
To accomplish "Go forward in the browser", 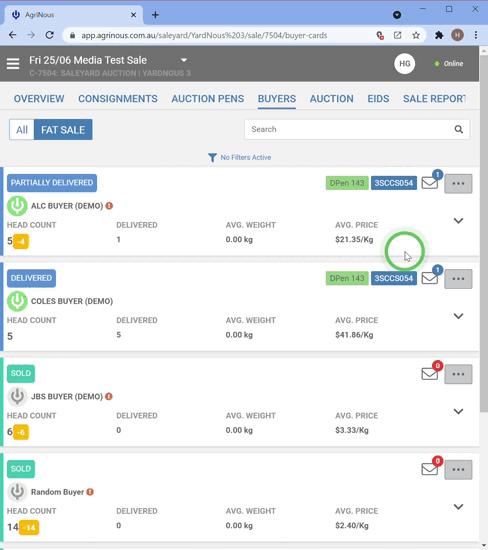I will click(x=31, y=35).
